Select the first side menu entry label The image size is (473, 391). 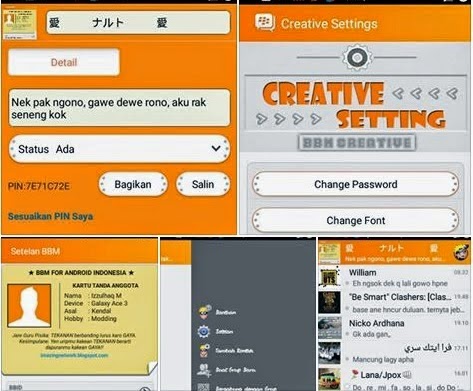tap(226, 312)
